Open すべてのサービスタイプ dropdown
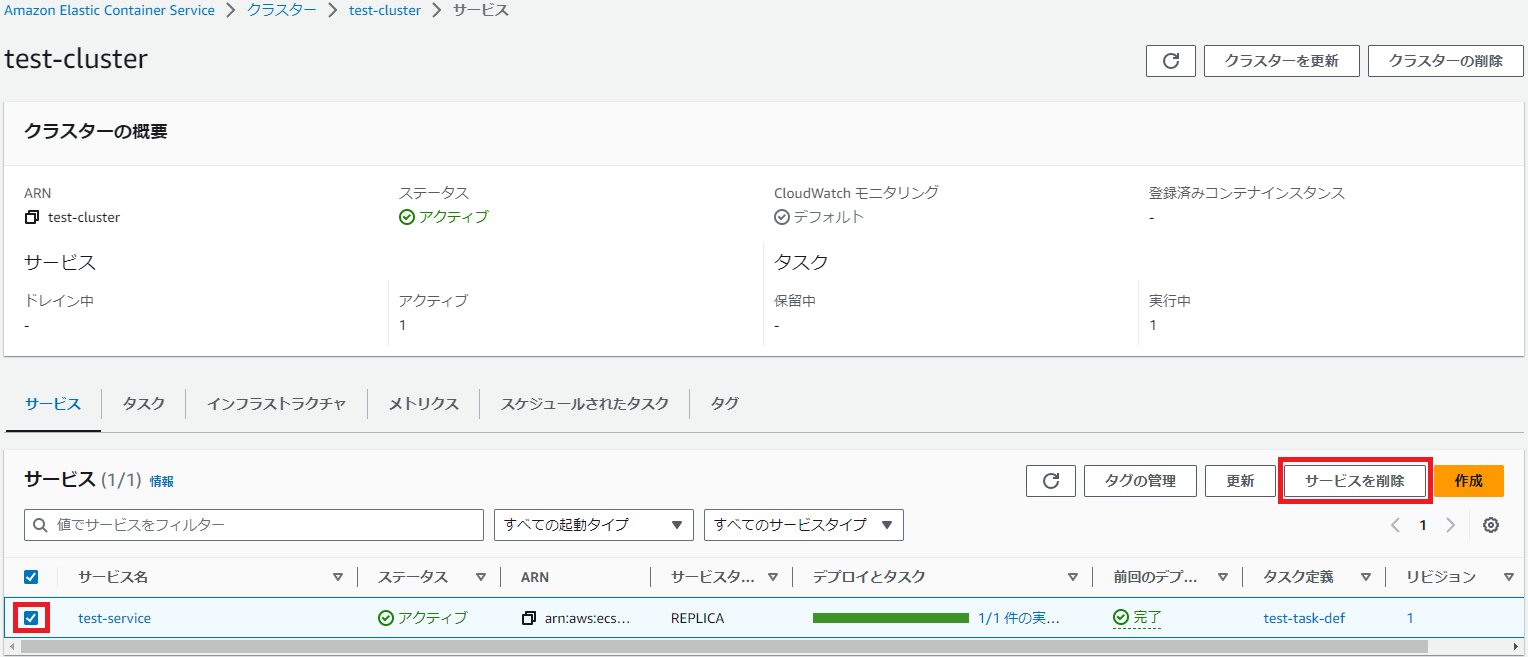The image size is (1528, 657). coord(804,525)
